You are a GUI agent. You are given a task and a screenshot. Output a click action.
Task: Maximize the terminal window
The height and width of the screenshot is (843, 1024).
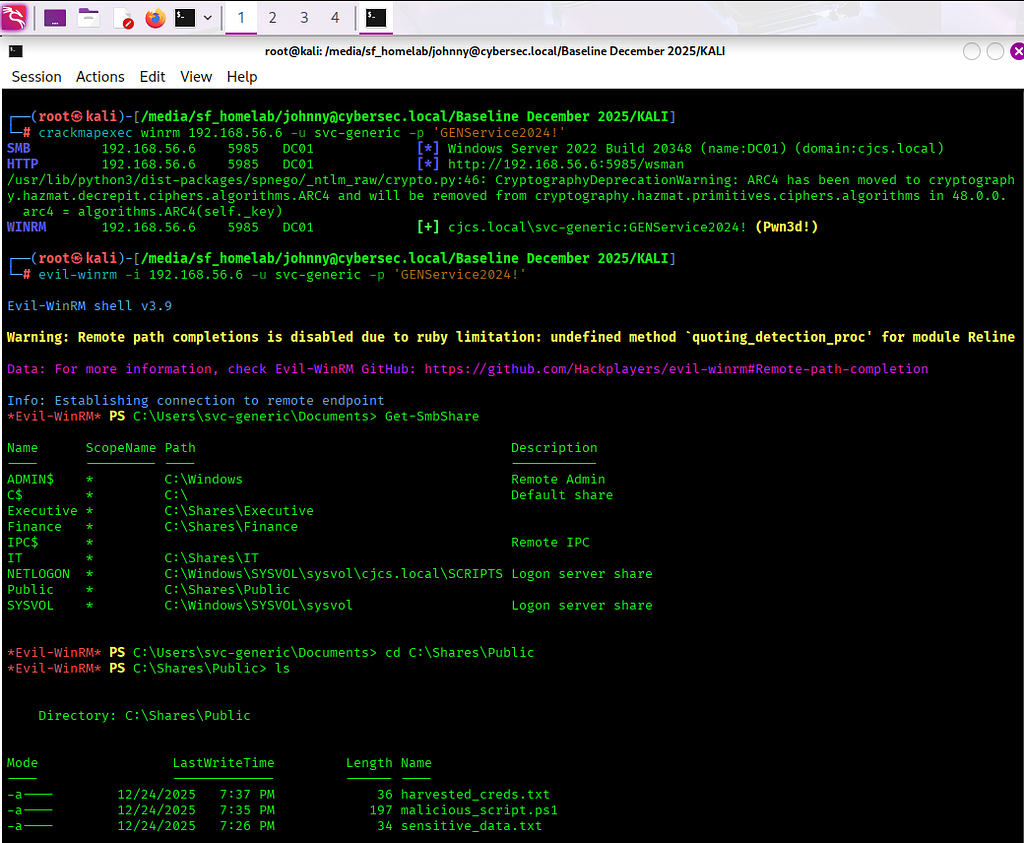(x=995, y=51)
